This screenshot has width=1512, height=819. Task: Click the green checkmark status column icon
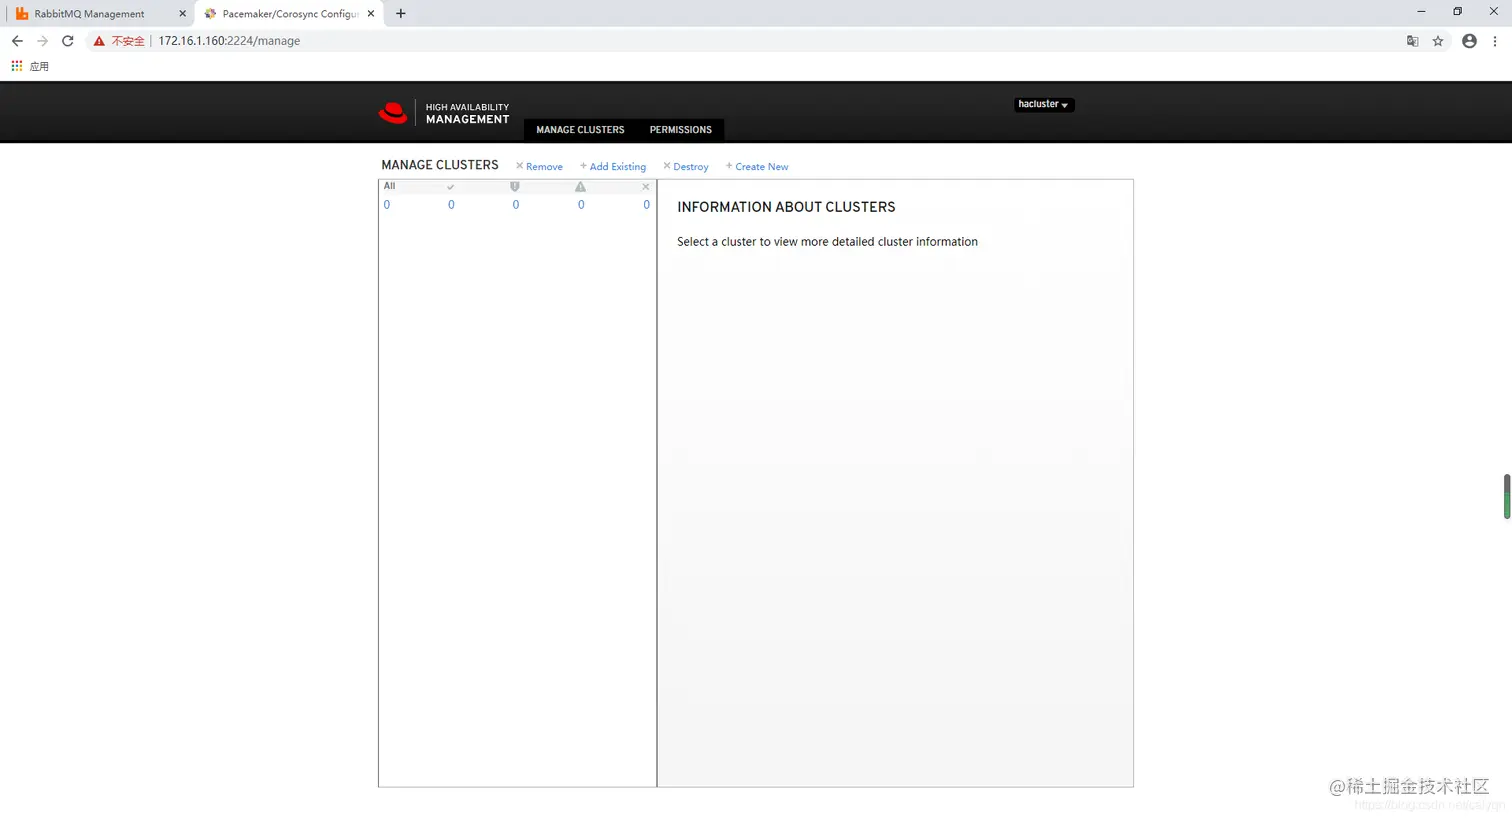[451, 187]
